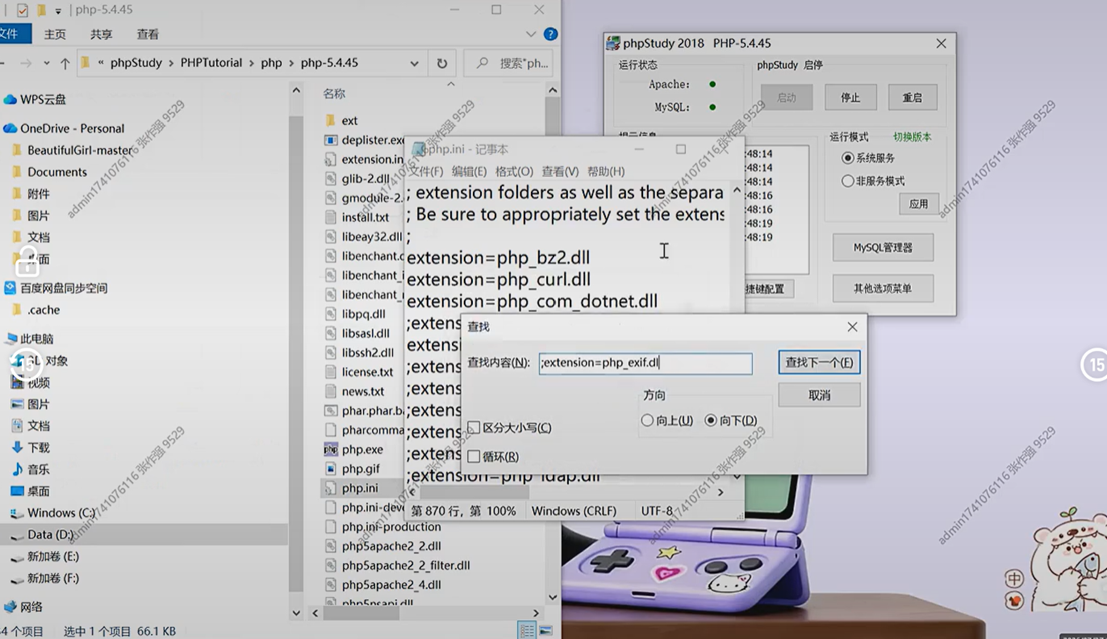Click phpStudy 重启 button
Screen dimensions: 1107x639
click(x=912, y=97)
